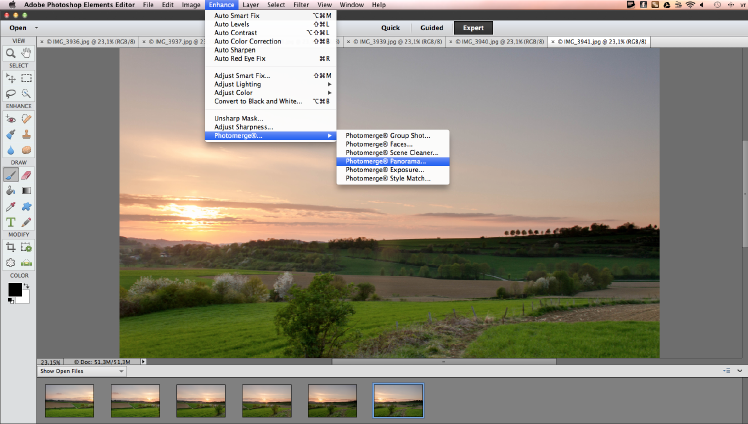This screenshot has width=748, height=424.
Task: Open the status bar info arrow menu
Action: click(x=143, y=362)
